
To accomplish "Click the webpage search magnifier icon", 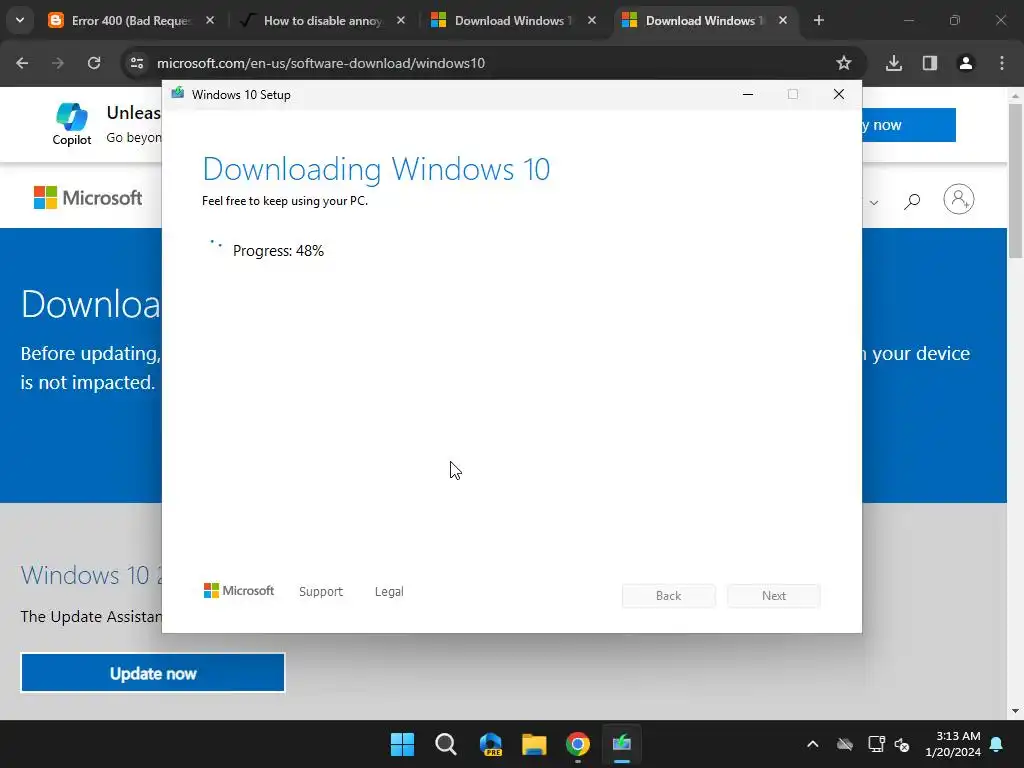I will pos(912,201).
